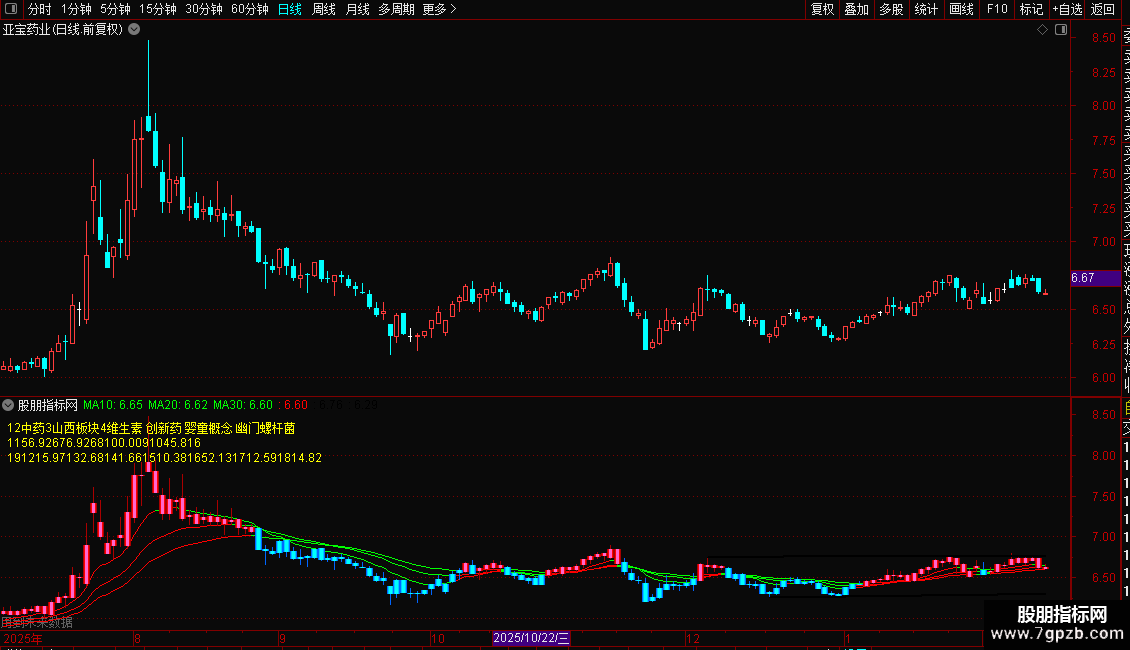Screen dimensions: 1130x650
Task: Click the 2025年 label on time axis
Action: [x=23, y=638]
